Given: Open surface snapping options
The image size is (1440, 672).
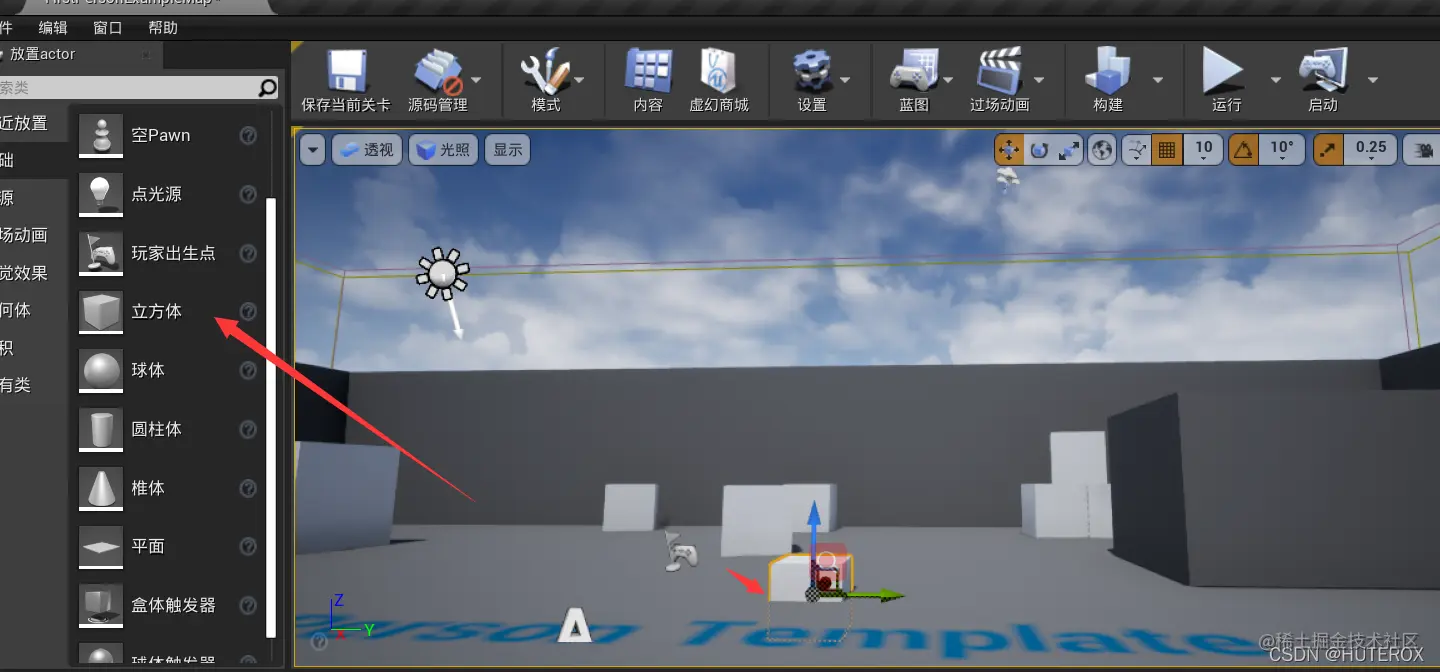Looking at the screenshot, I should coord(1137,150).
